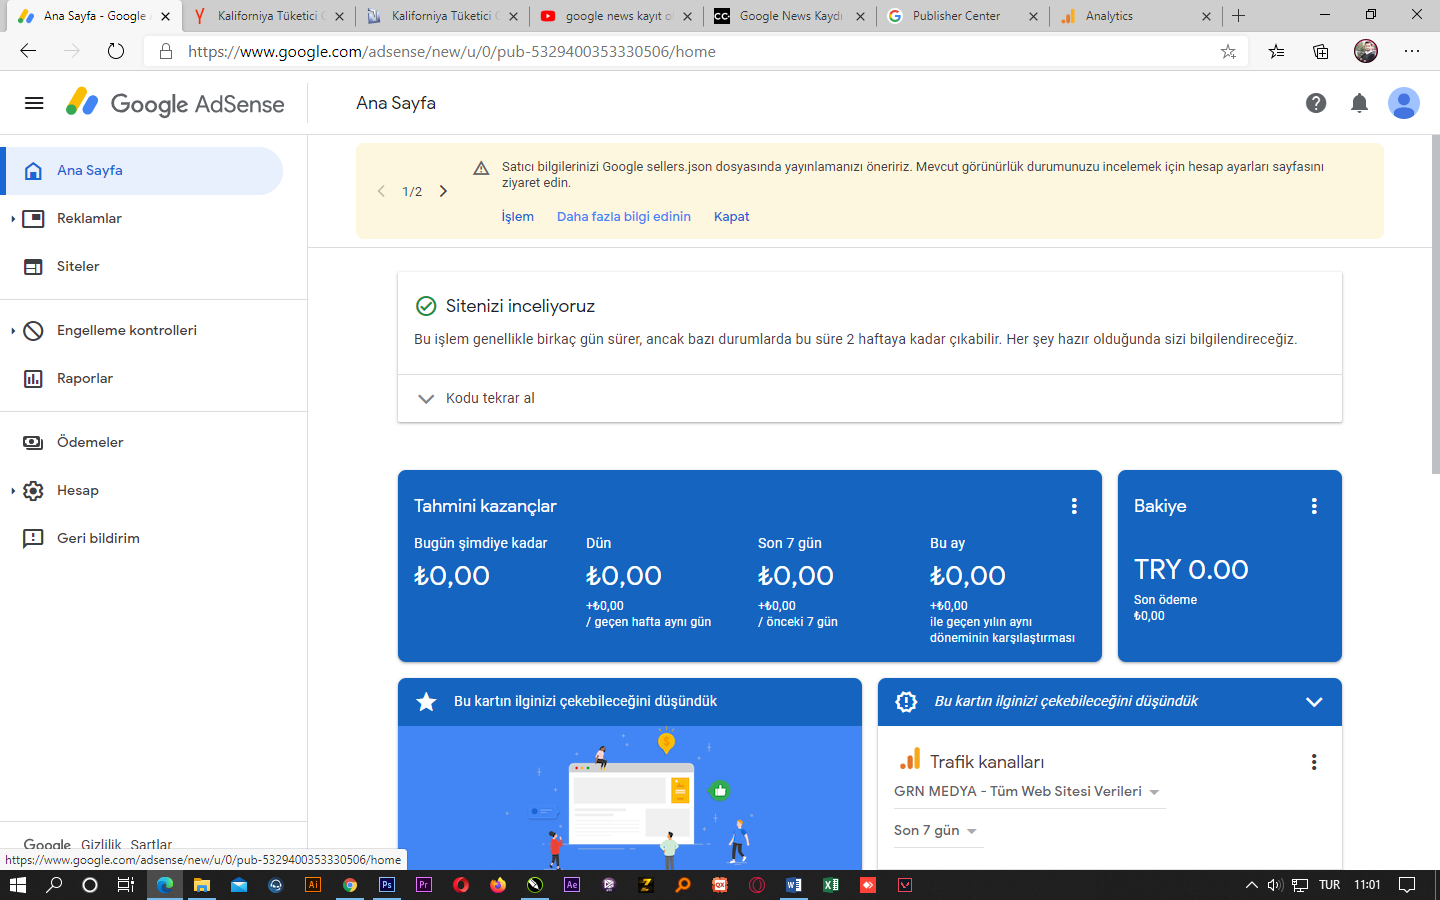Click Kapat to dismiss the banner
This screenshot has height=900, width=1440.
click(x=732, y=217)
